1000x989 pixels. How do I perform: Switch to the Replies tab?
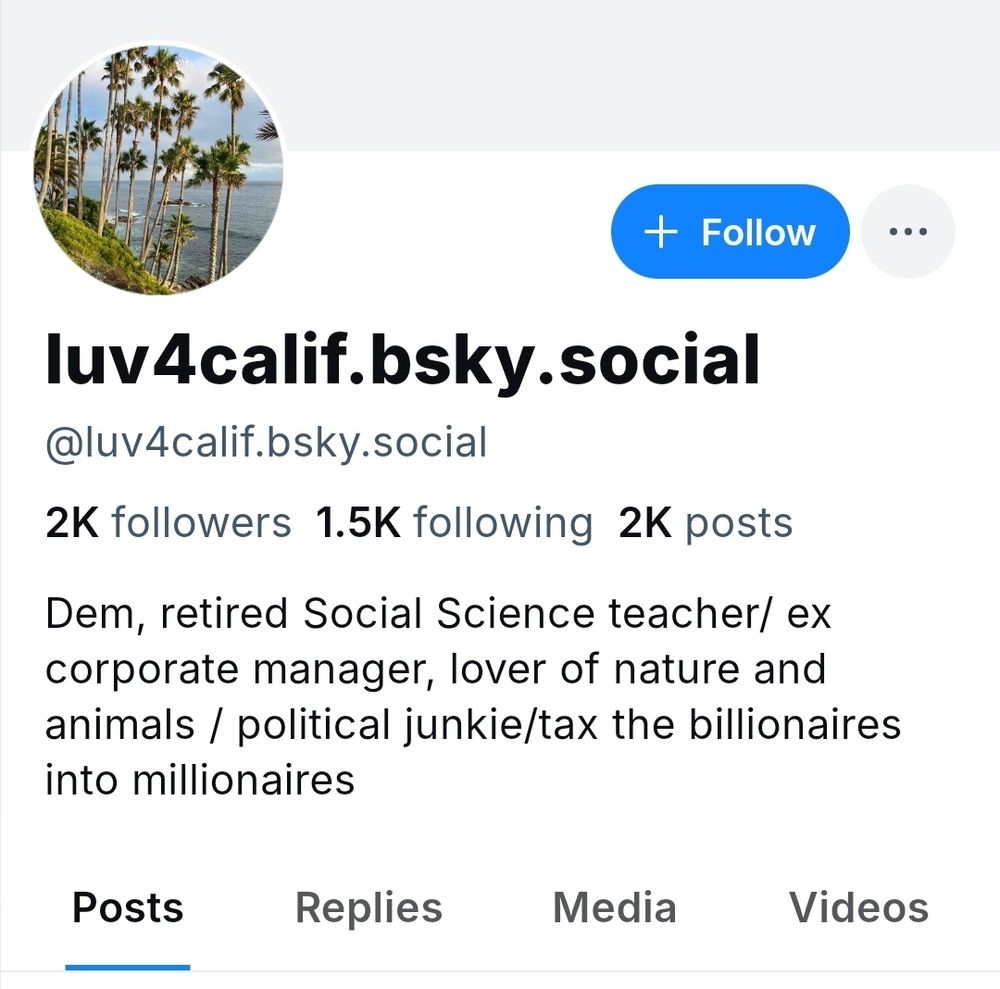tap(368, 907)
